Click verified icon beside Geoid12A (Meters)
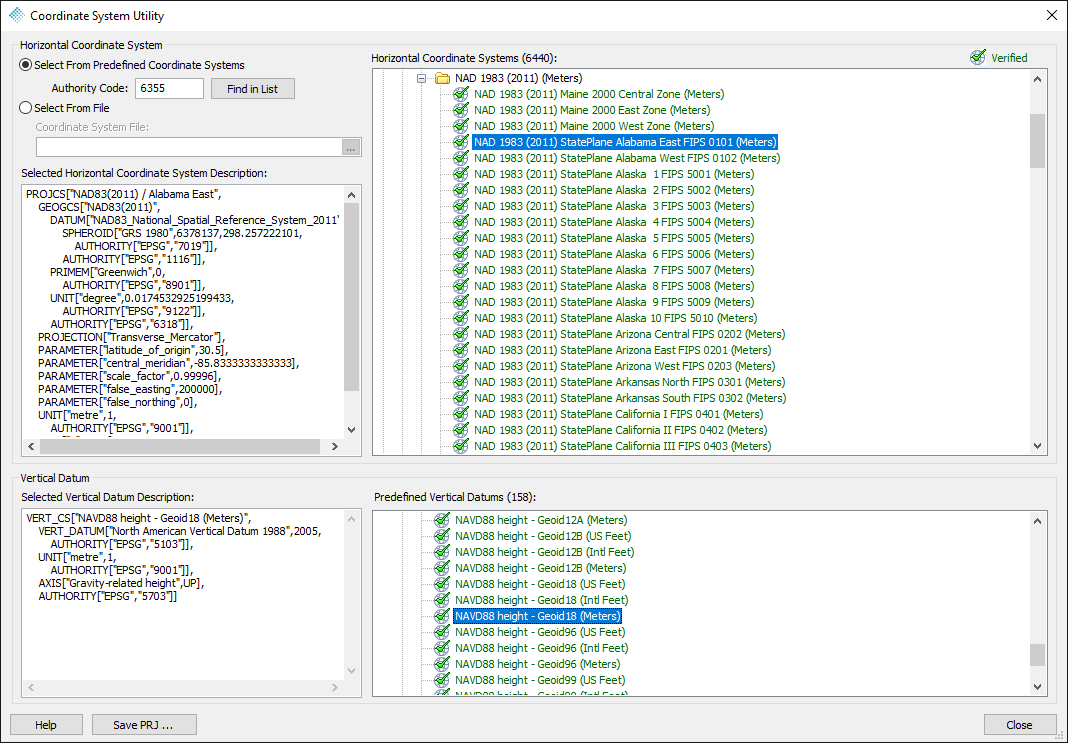 (442, 520)
